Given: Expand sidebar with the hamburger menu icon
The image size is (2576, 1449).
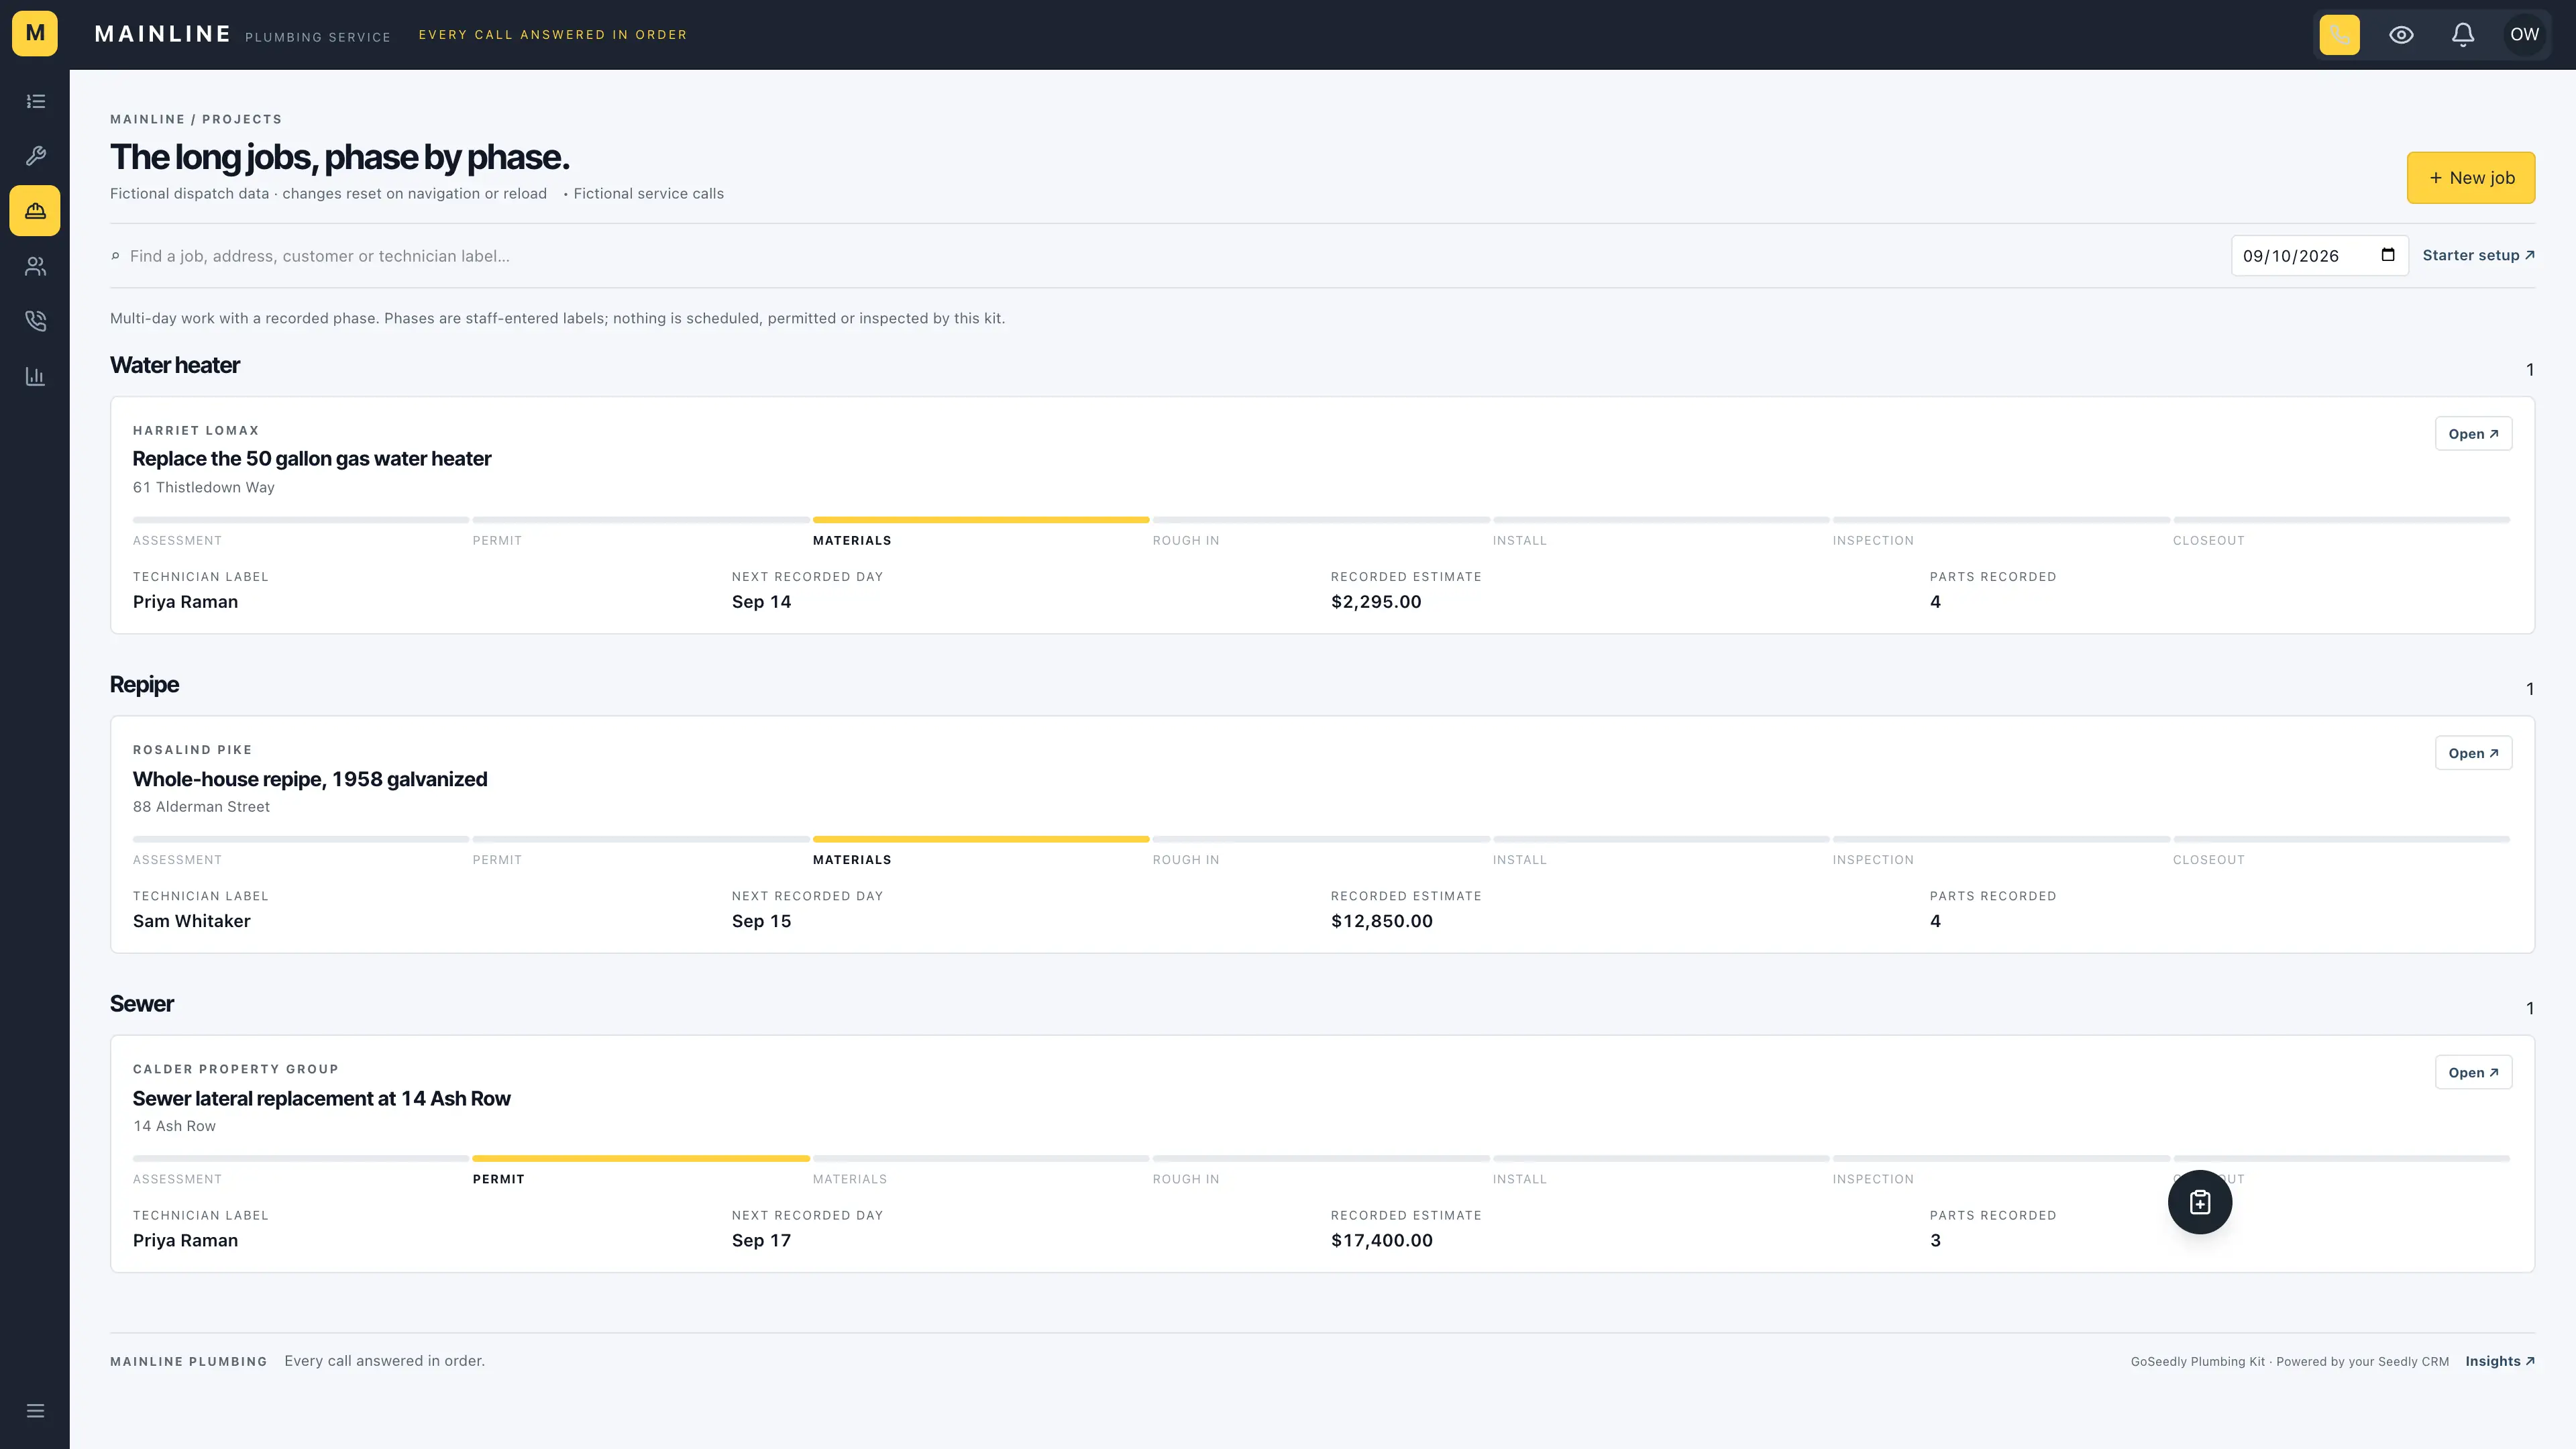Looking at the screenshot, I should (35, 1411).
